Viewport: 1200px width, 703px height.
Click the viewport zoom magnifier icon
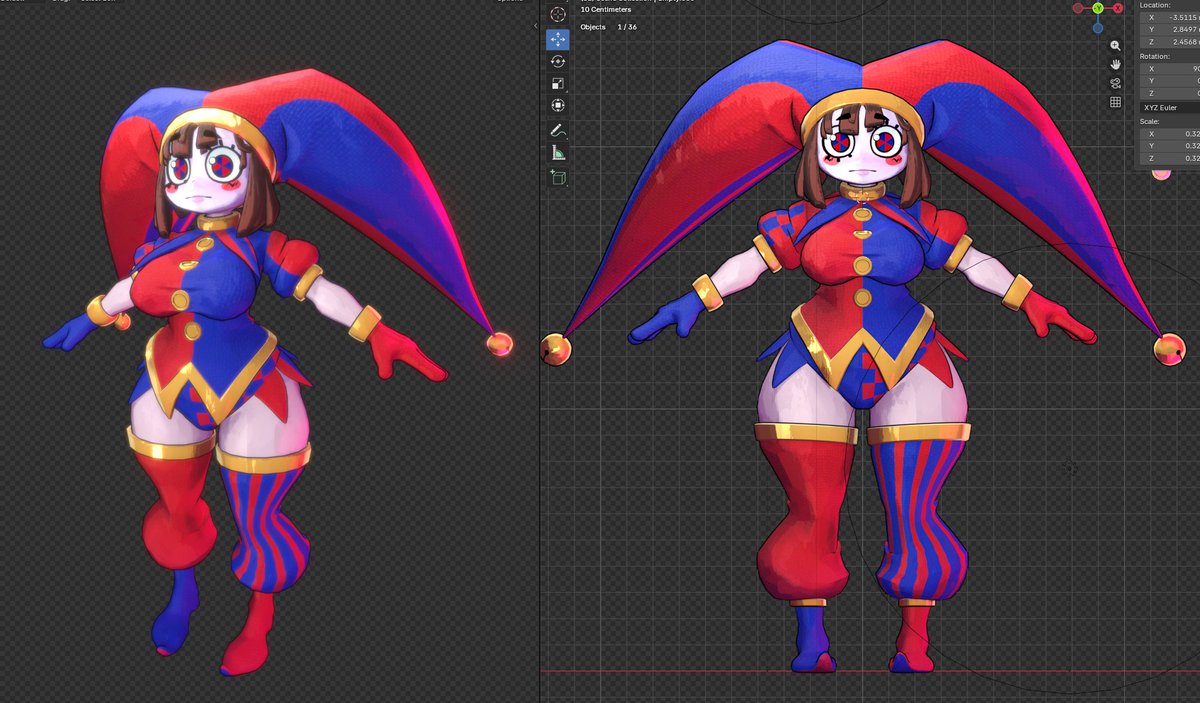[1115, 46]
